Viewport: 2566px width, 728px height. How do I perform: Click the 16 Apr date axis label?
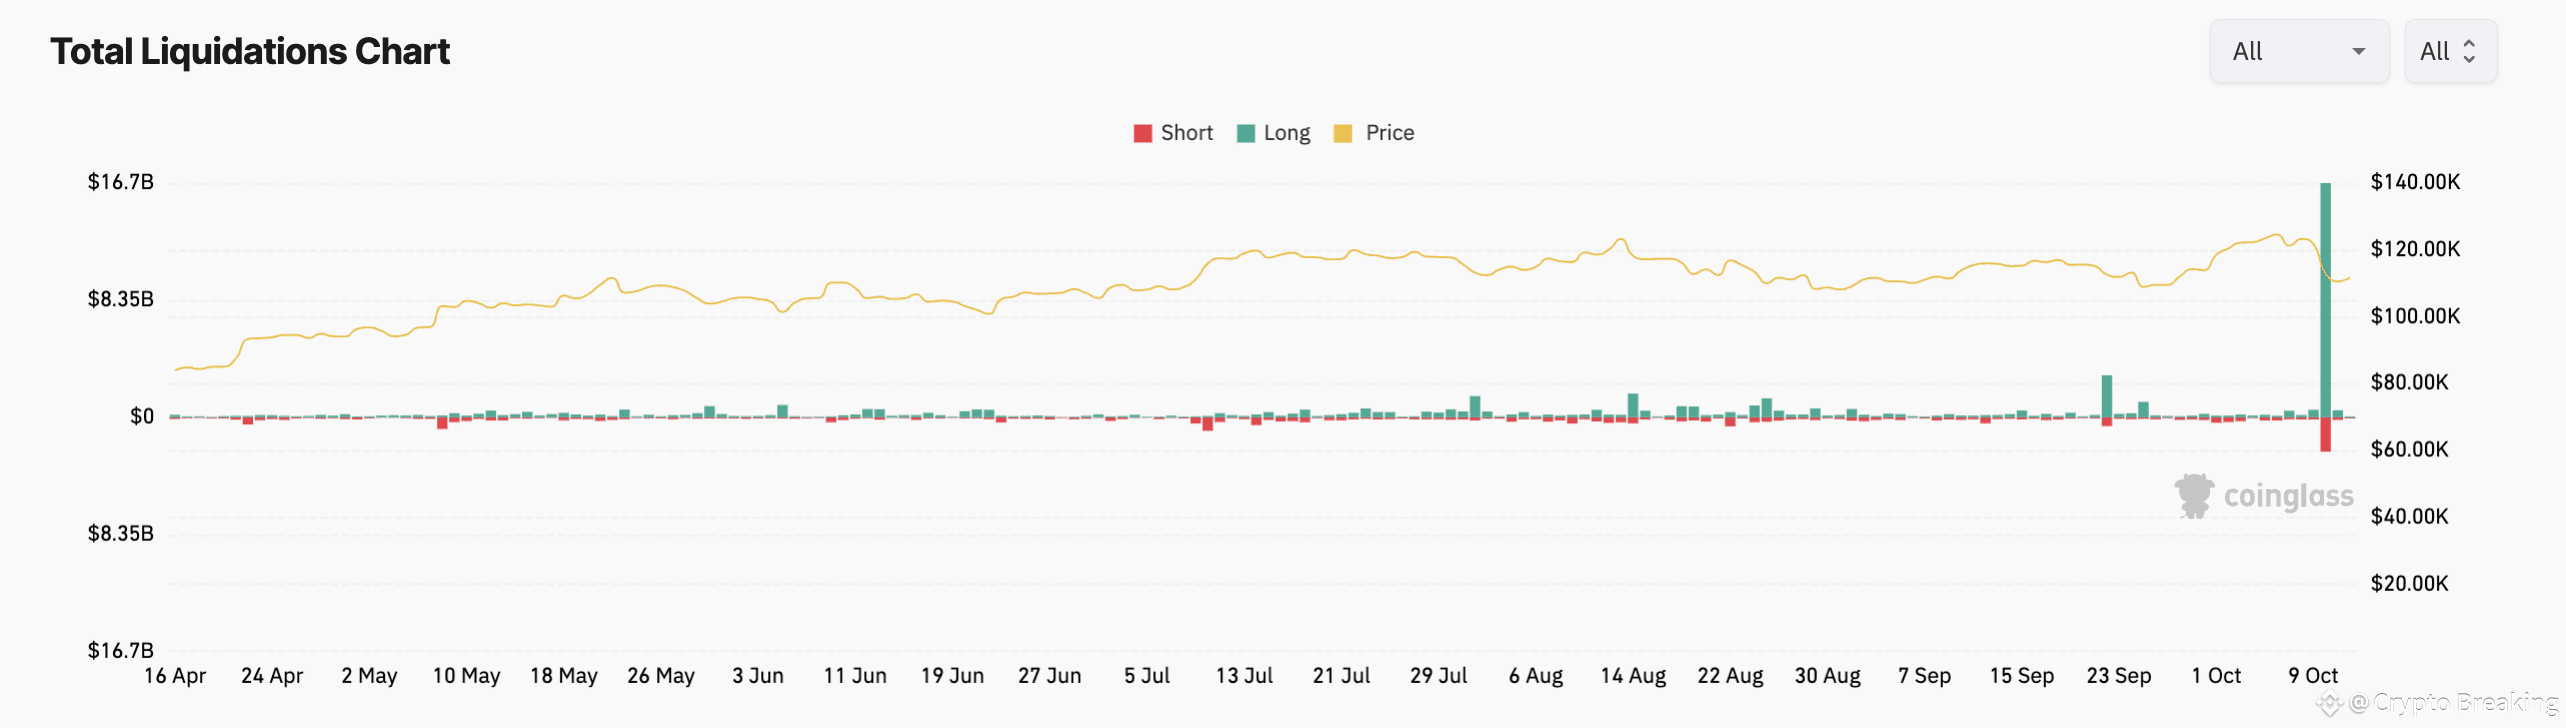point(175,676)
